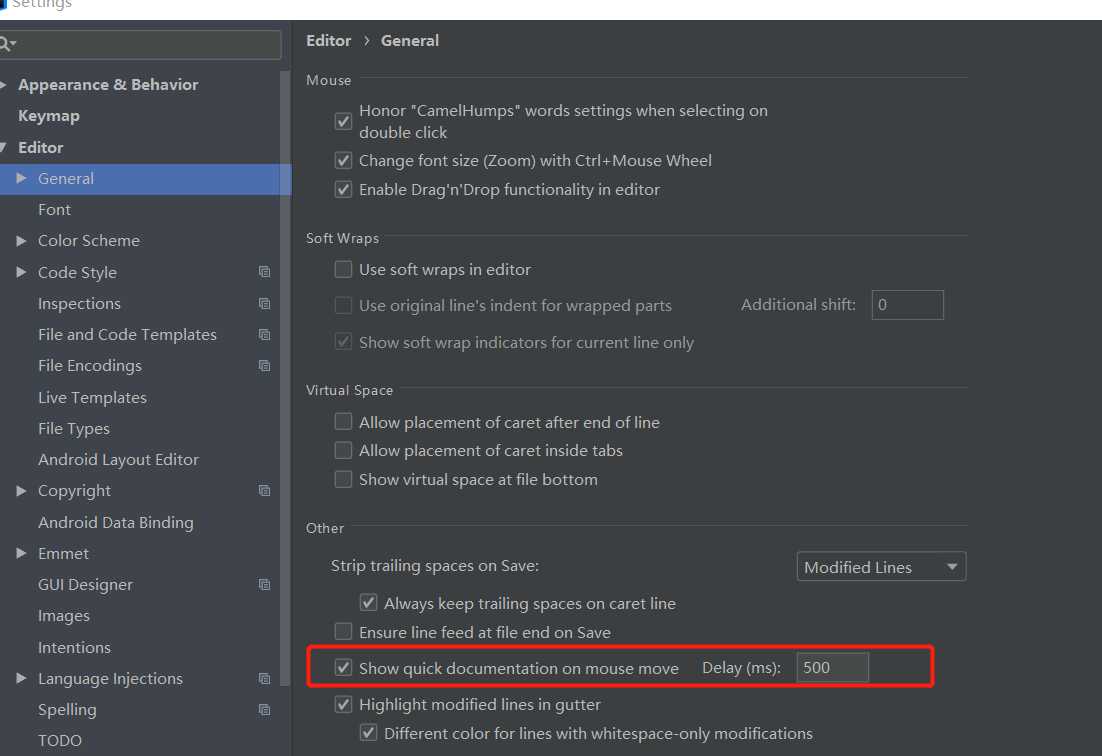Click the project-scope icon beside Inspections

click(x=264, y=303)
